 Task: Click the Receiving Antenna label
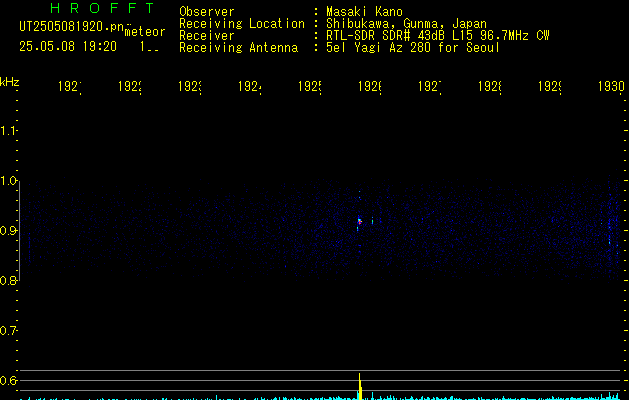point(238,48)
